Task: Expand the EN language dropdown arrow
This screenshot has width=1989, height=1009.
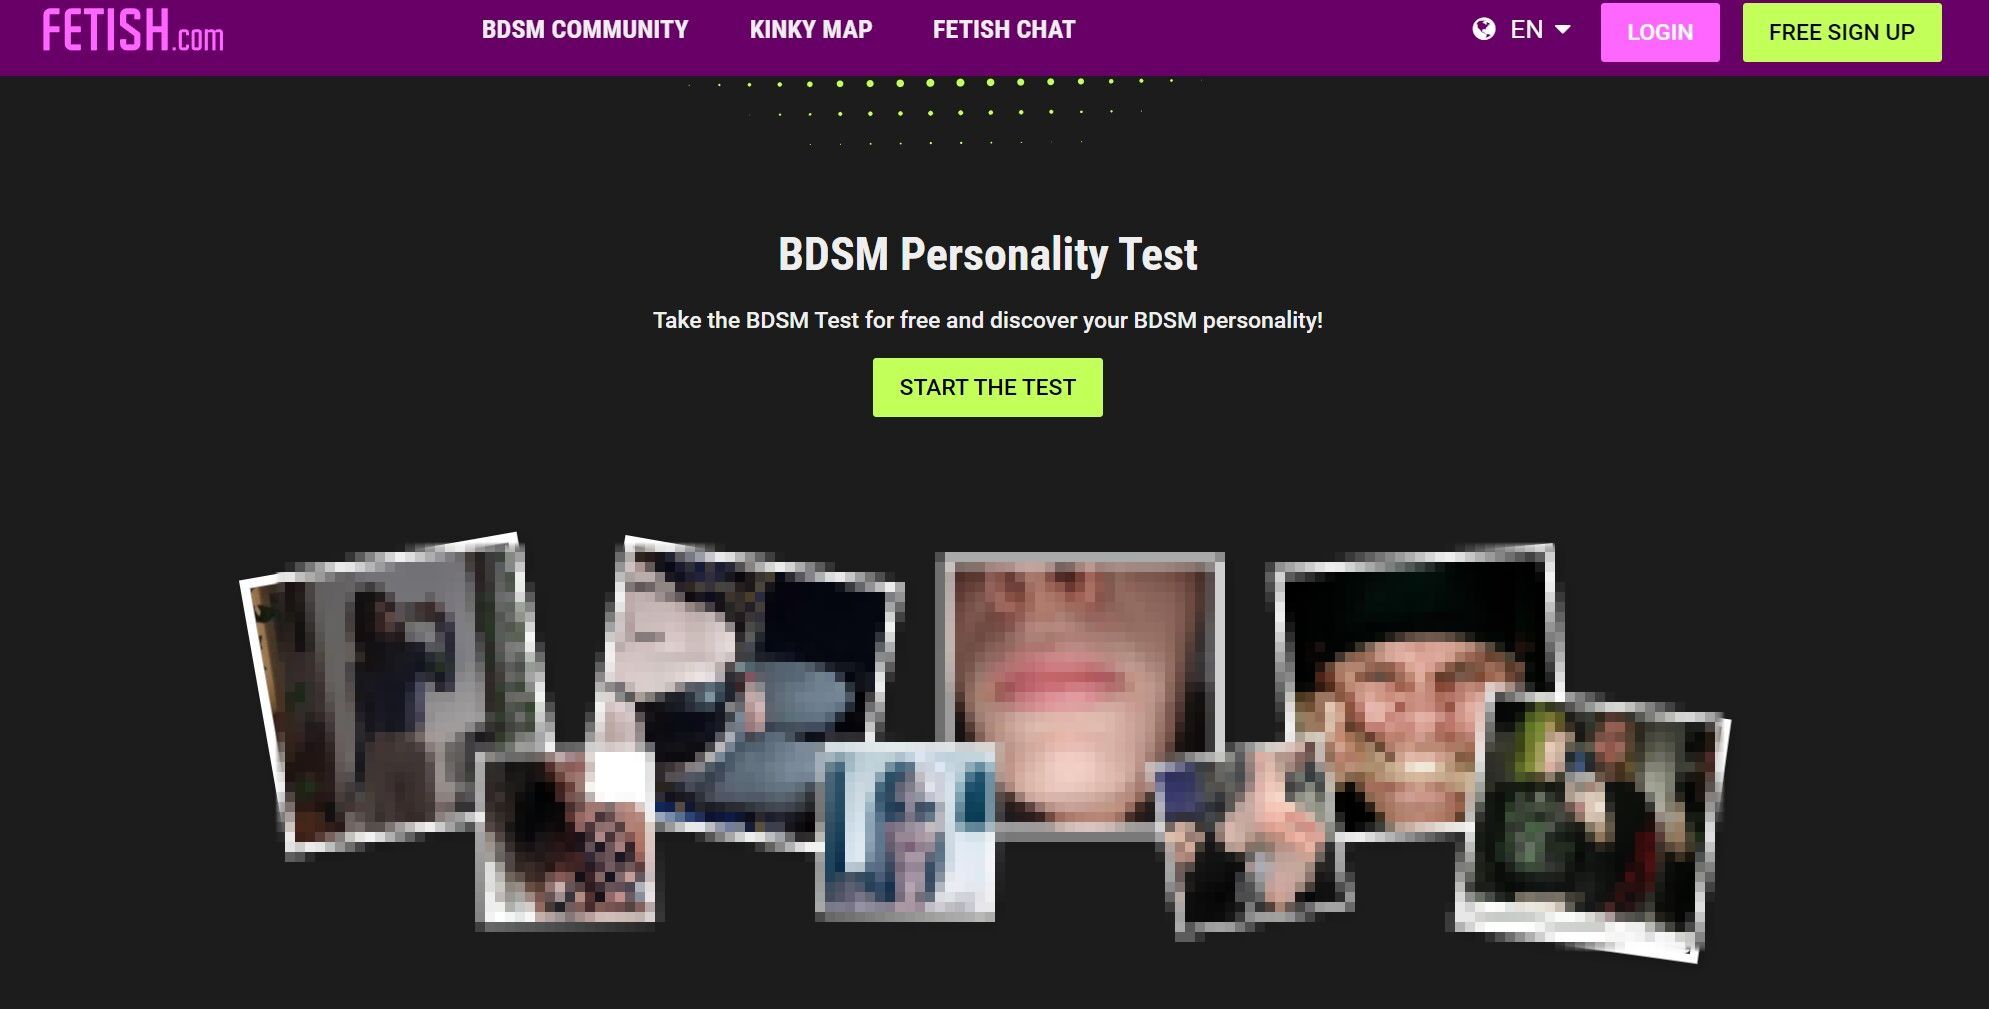Action: (x=1562, y=30)
